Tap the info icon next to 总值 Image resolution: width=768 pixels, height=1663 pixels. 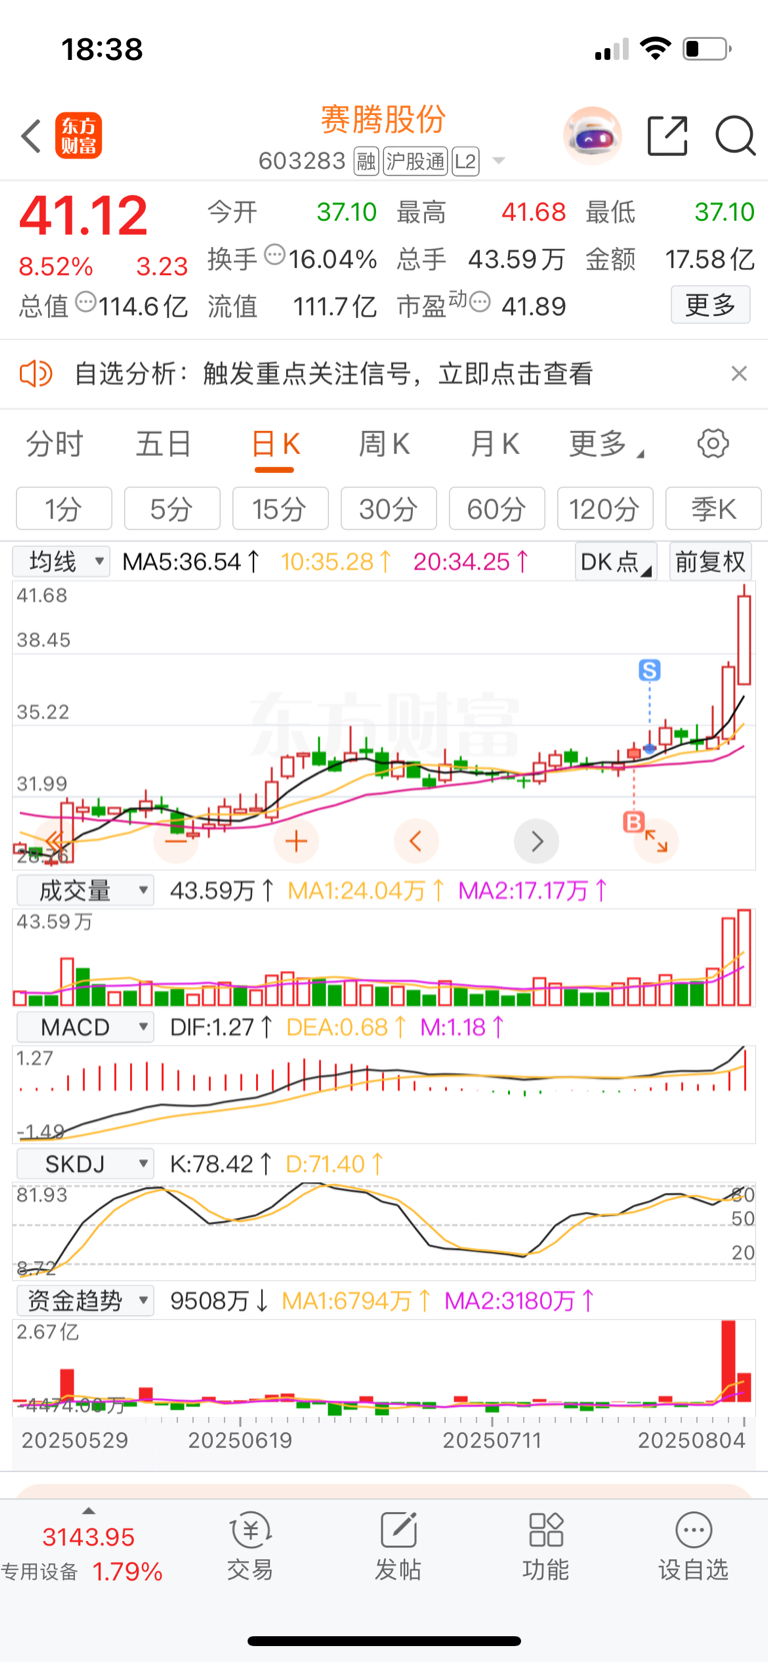(x=86, y=302)
